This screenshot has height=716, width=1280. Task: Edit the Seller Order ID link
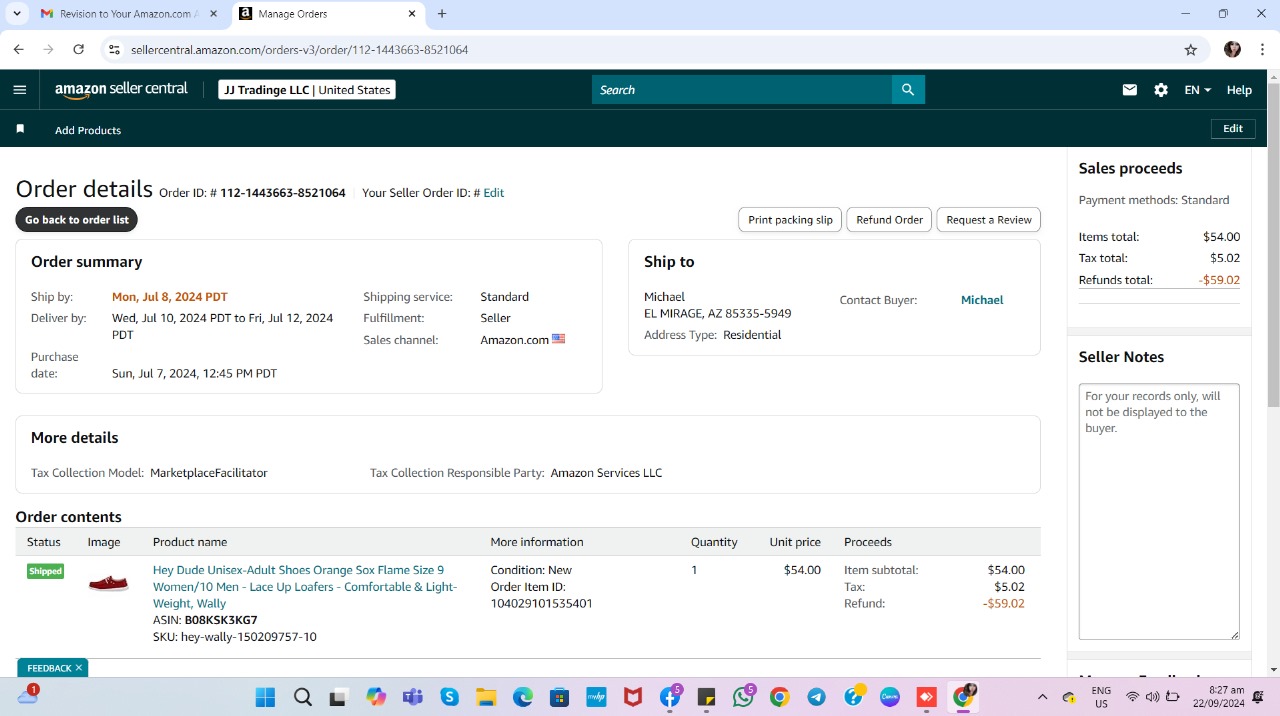coord(493,193)
